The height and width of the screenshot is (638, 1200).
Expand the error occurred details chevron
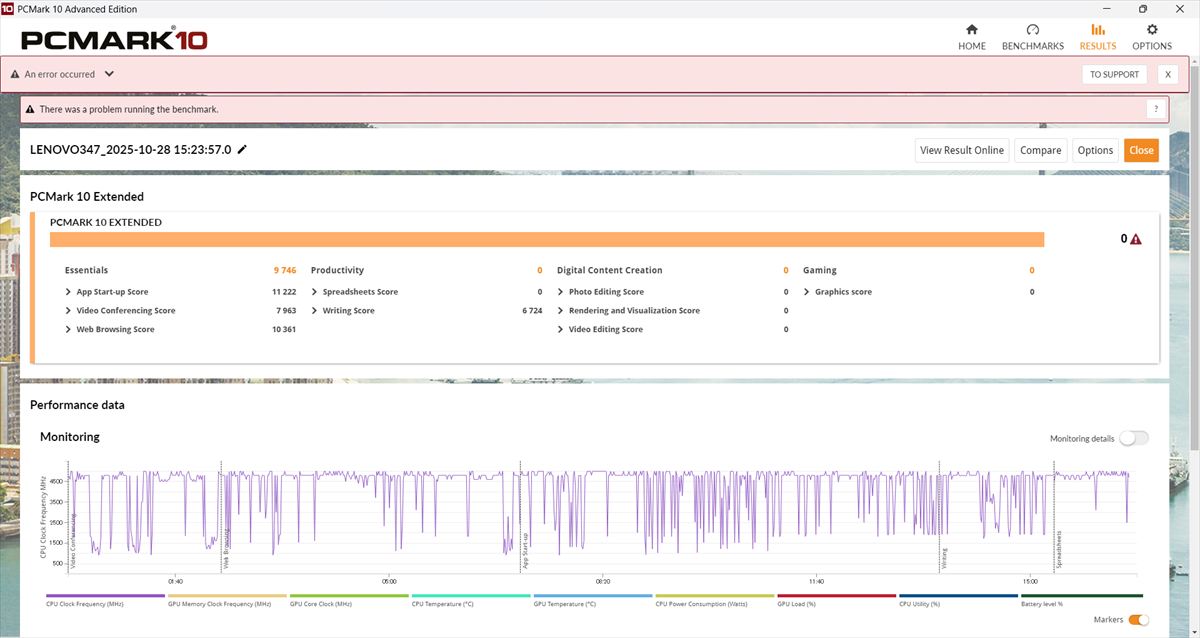[x=109, y=74]
